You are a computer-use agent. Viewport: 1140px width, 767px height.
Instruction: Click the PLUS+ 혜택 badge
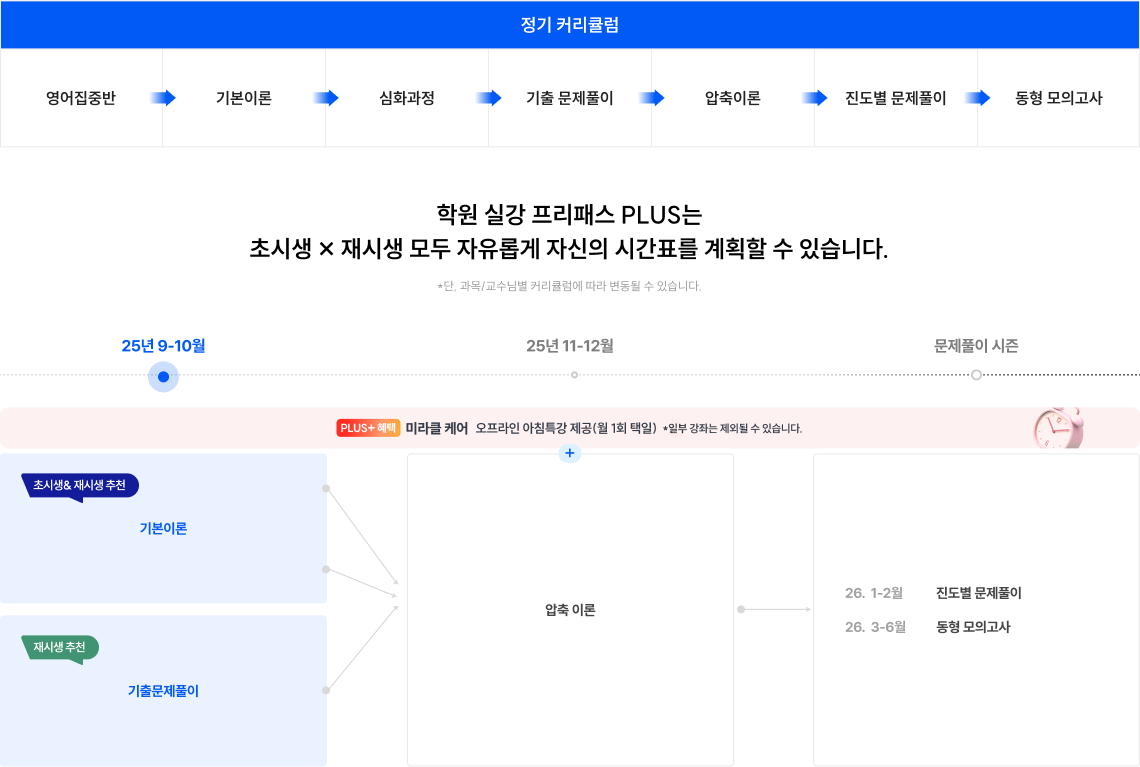click(368, 427)
